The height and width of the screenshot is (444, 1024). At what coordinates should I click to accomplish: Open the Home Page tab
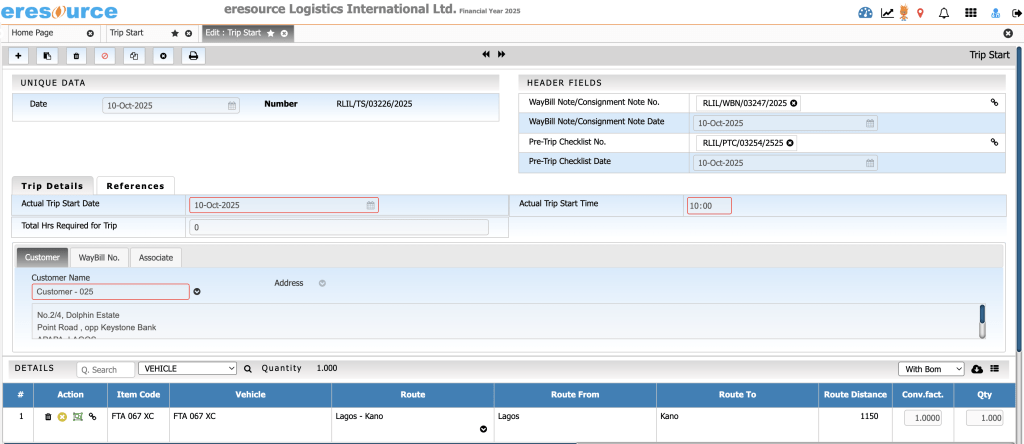click(x=45, y=33)
